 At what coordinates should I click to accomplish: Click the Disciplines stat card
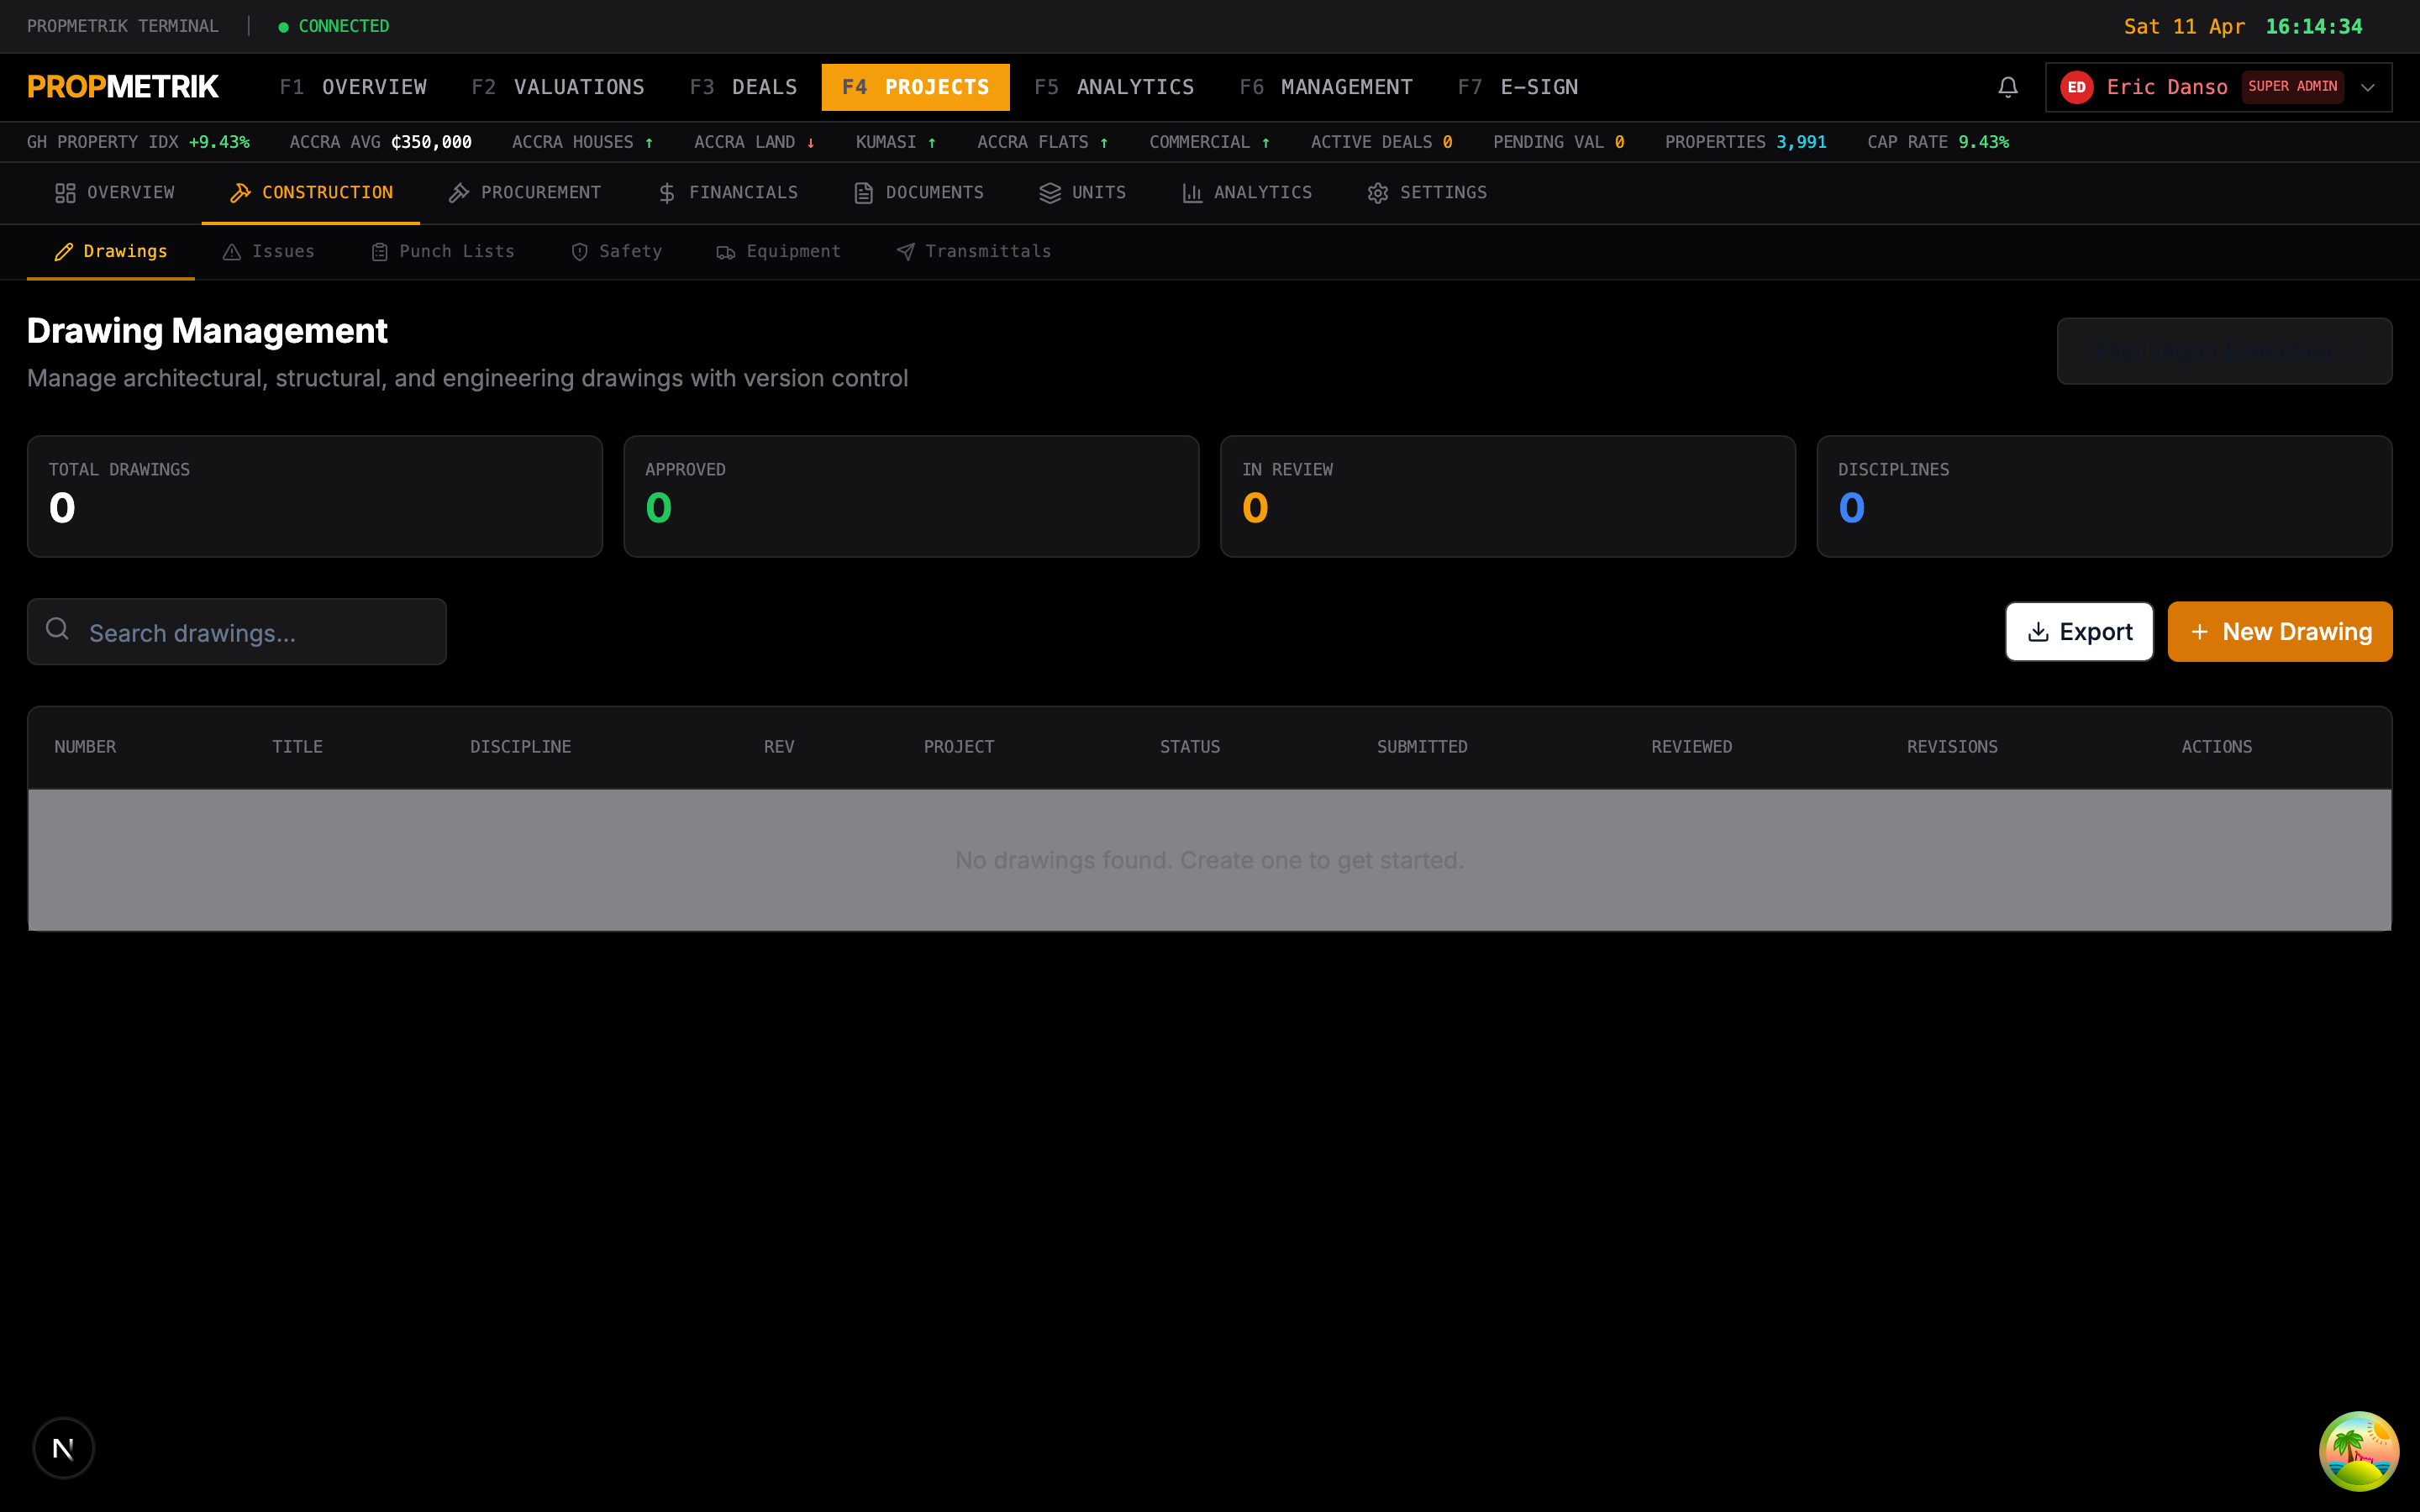[x=2104, y=496]
